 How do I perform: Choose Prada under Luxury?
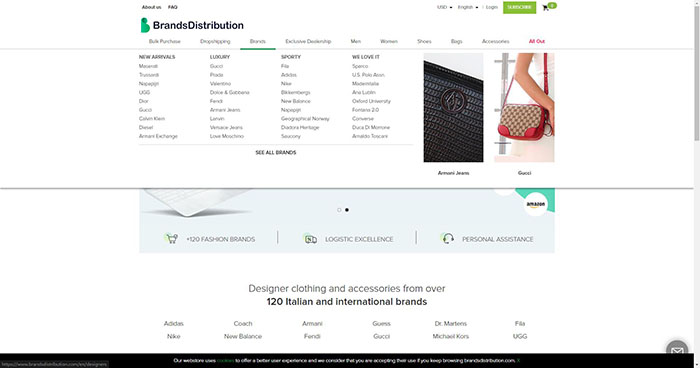click(217, 75)
